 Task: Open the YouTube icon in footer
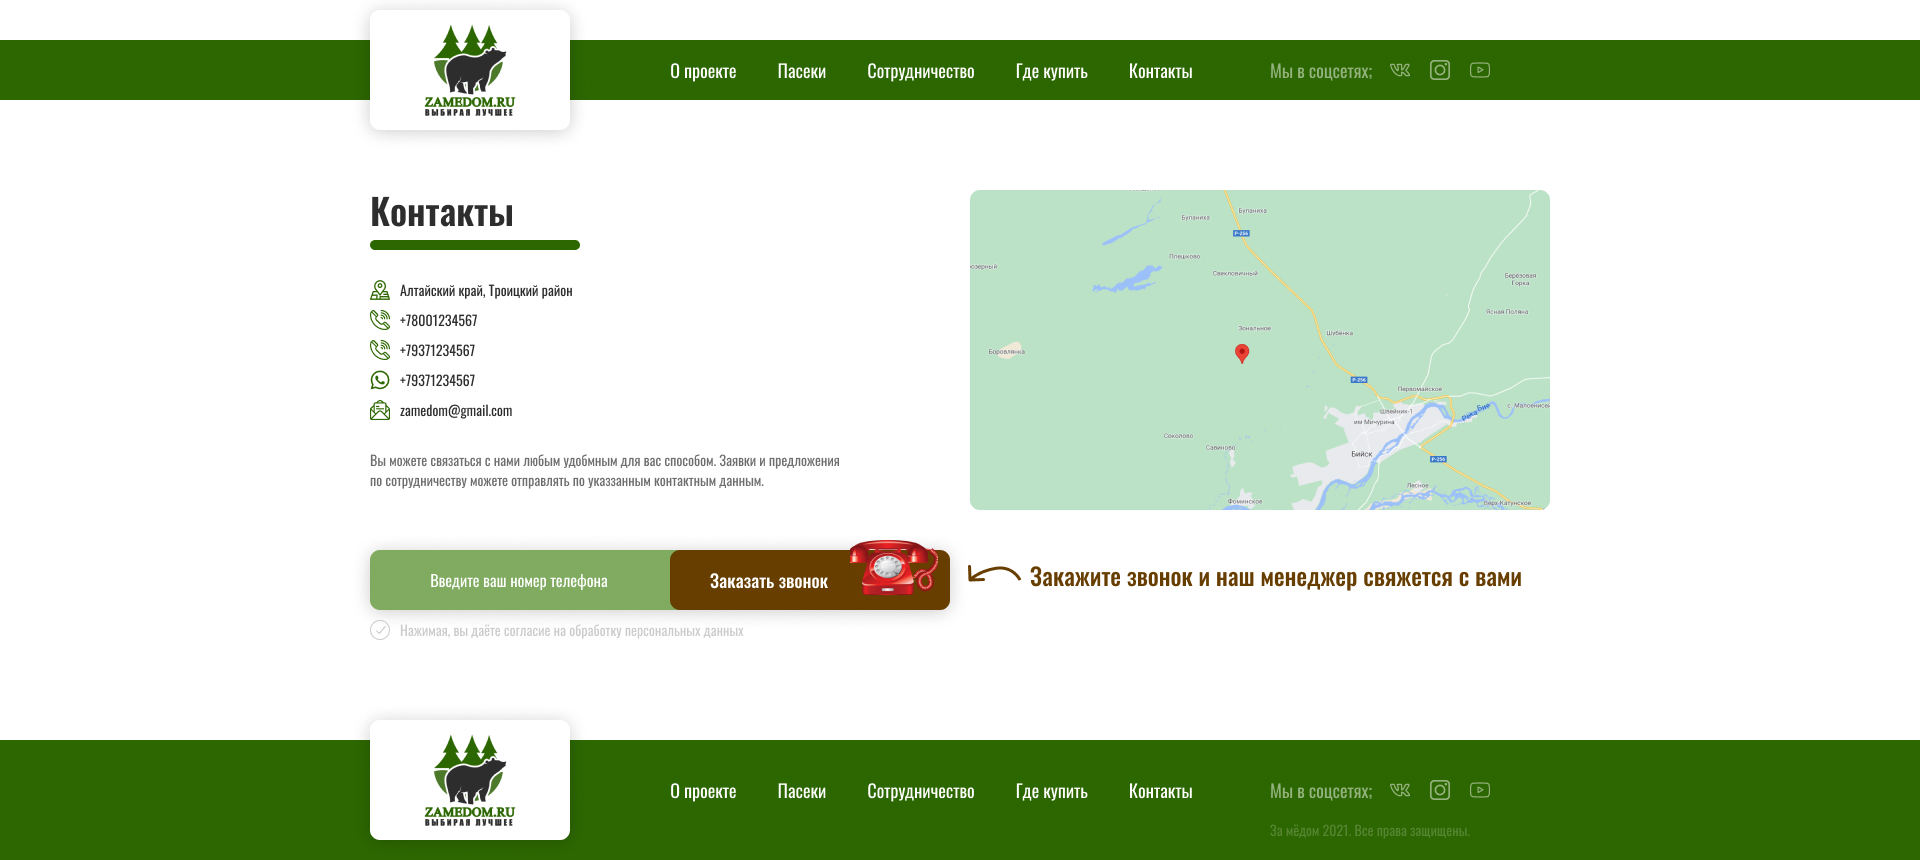pos(1480,790)
